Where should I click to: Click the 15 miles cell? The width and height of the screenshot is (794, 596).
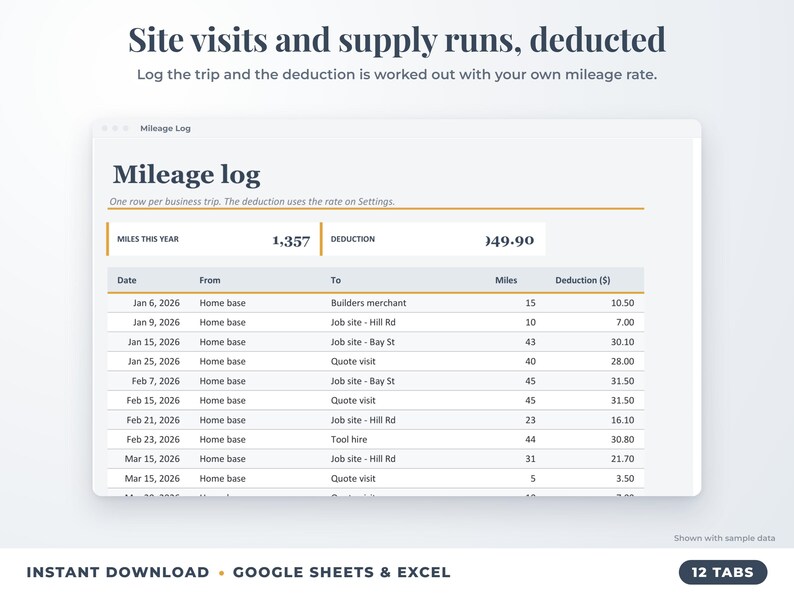(530, 303)
